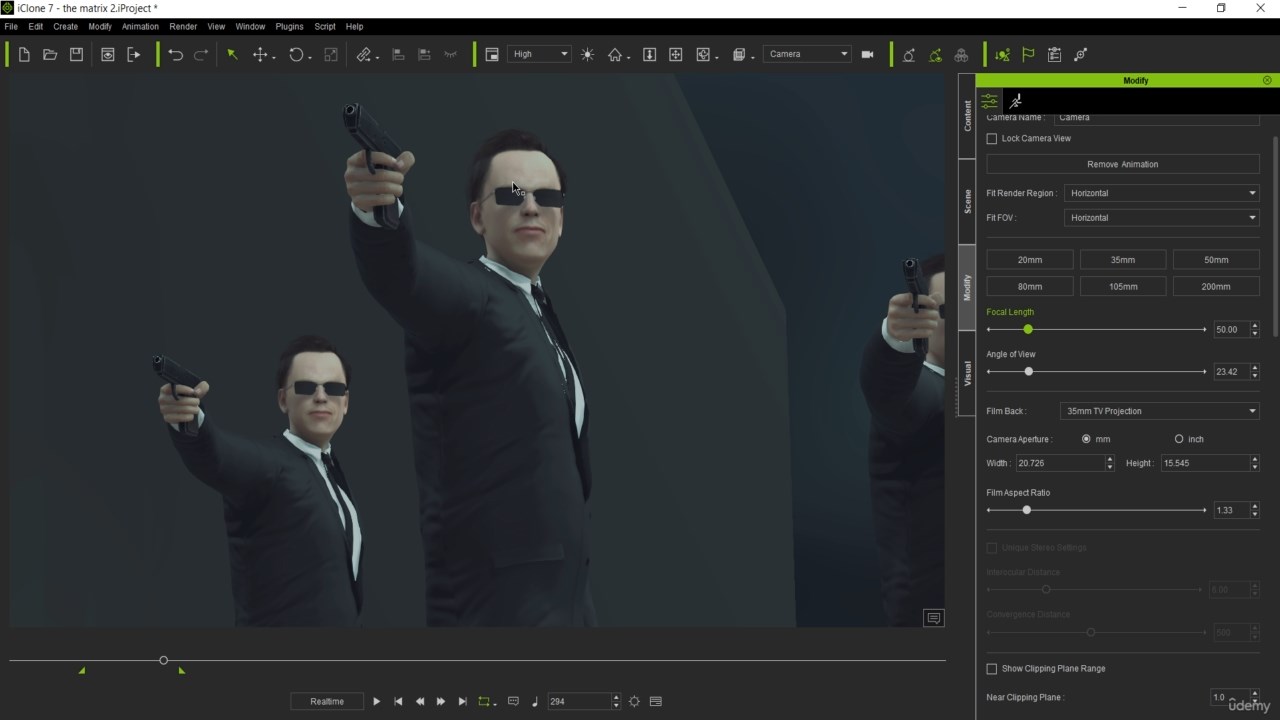Click the sun light toggle icon
1280x720 pixels.
click(587, 55)
